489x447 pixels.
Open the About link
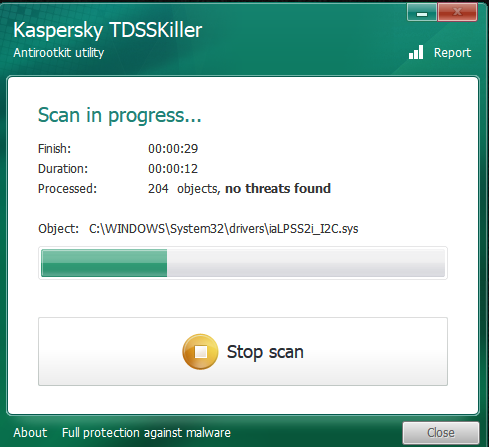point(30,433)
